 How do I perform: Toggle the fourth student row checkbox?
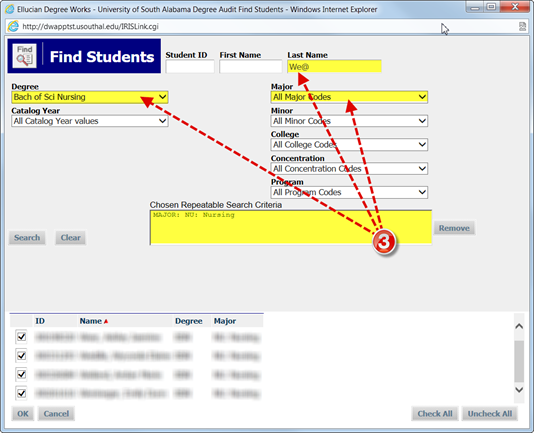[x=21, y=393]
